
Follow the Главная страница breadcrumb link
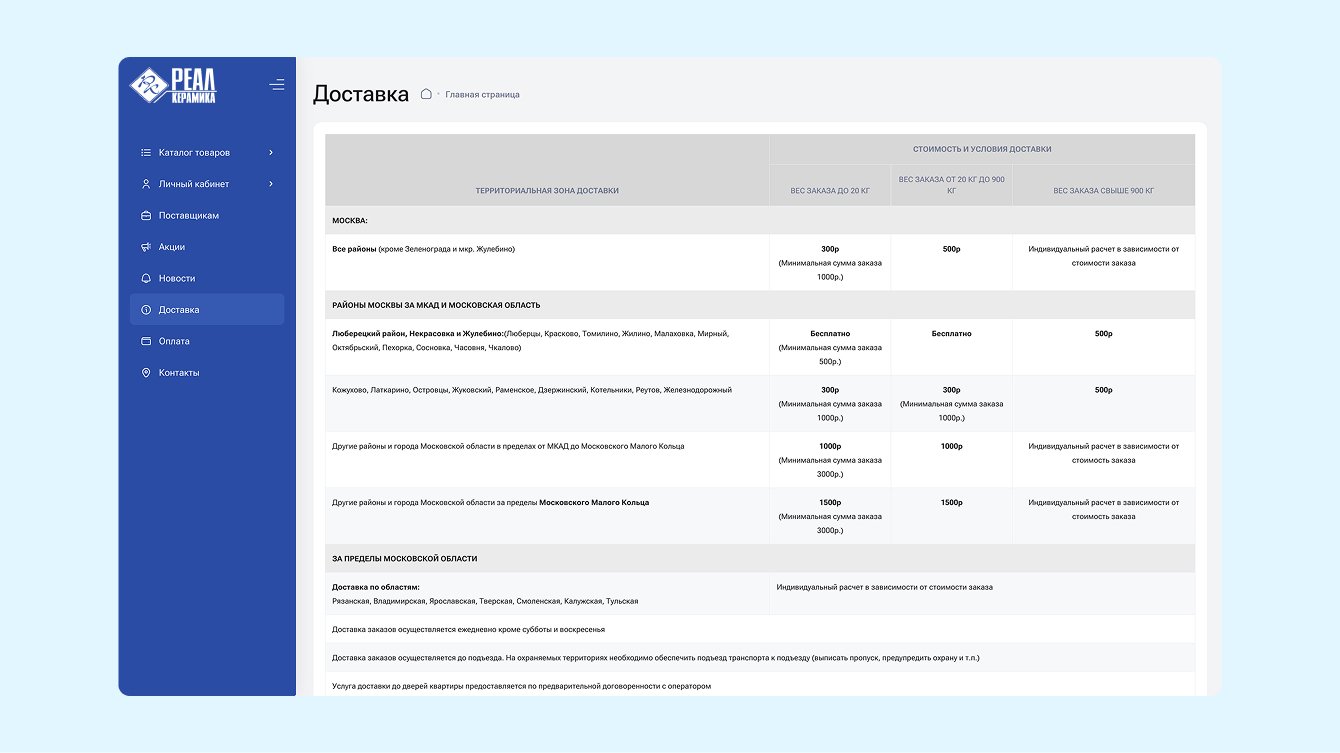tap(482, 95)
